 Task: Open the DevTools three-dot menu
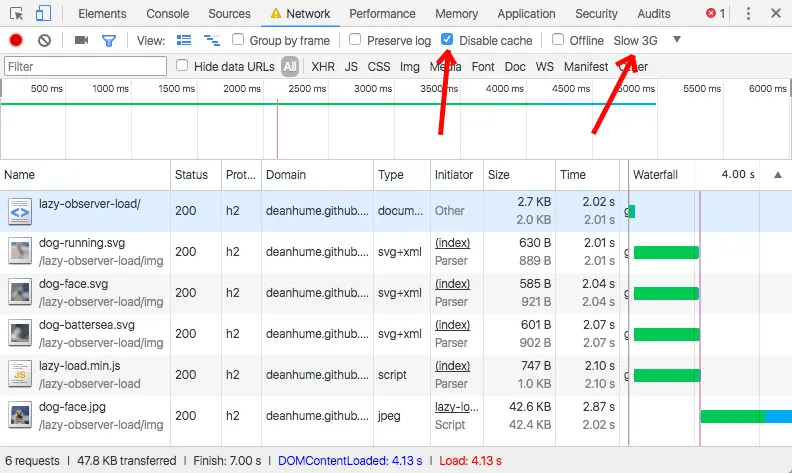click(748, 14)
